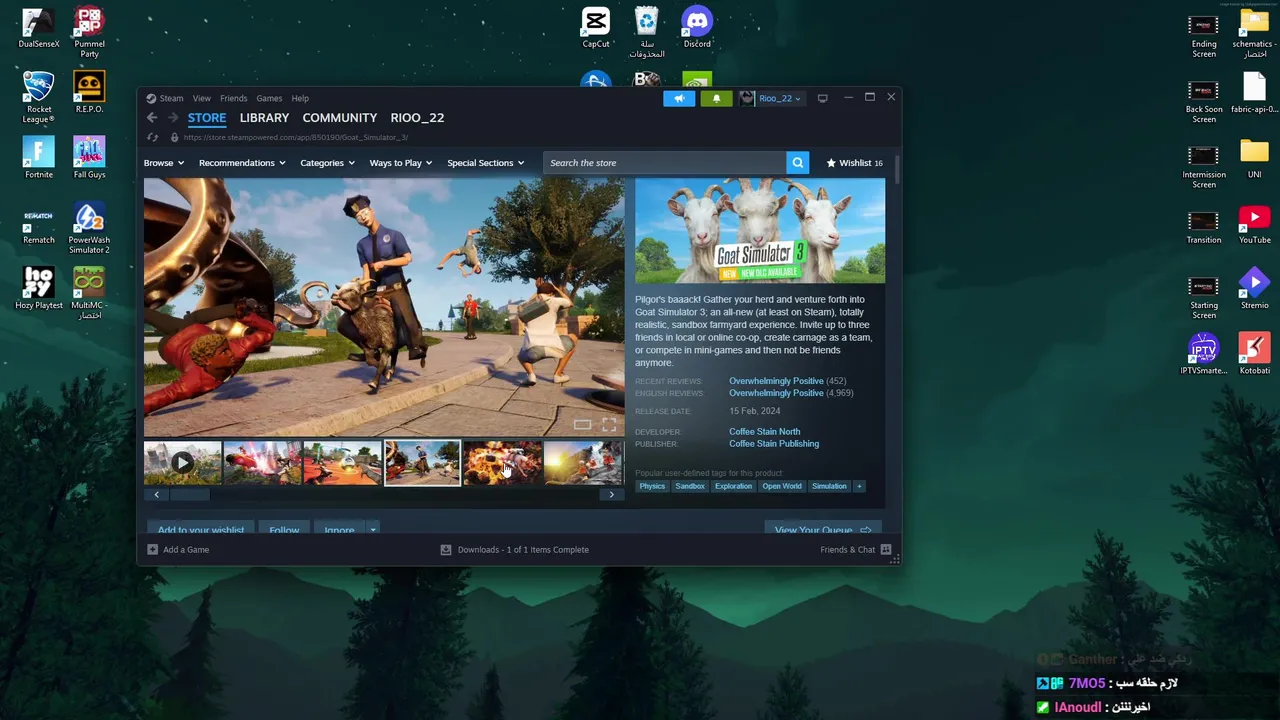The width and height of the screenshot is (1280, 720).
Task: Open CapCut desktop shortcut
Action: click(x=596, y=28)
